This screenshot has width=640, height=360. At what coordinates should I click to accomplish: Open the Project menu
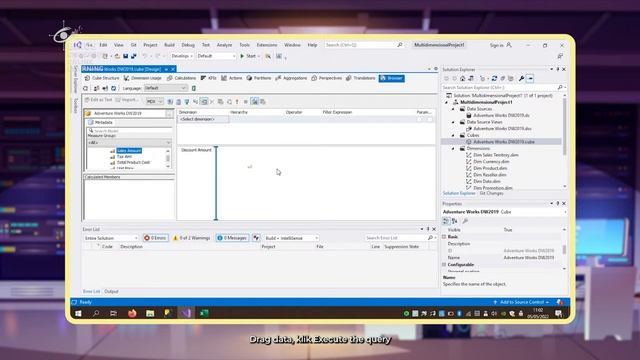pos(150,45)
